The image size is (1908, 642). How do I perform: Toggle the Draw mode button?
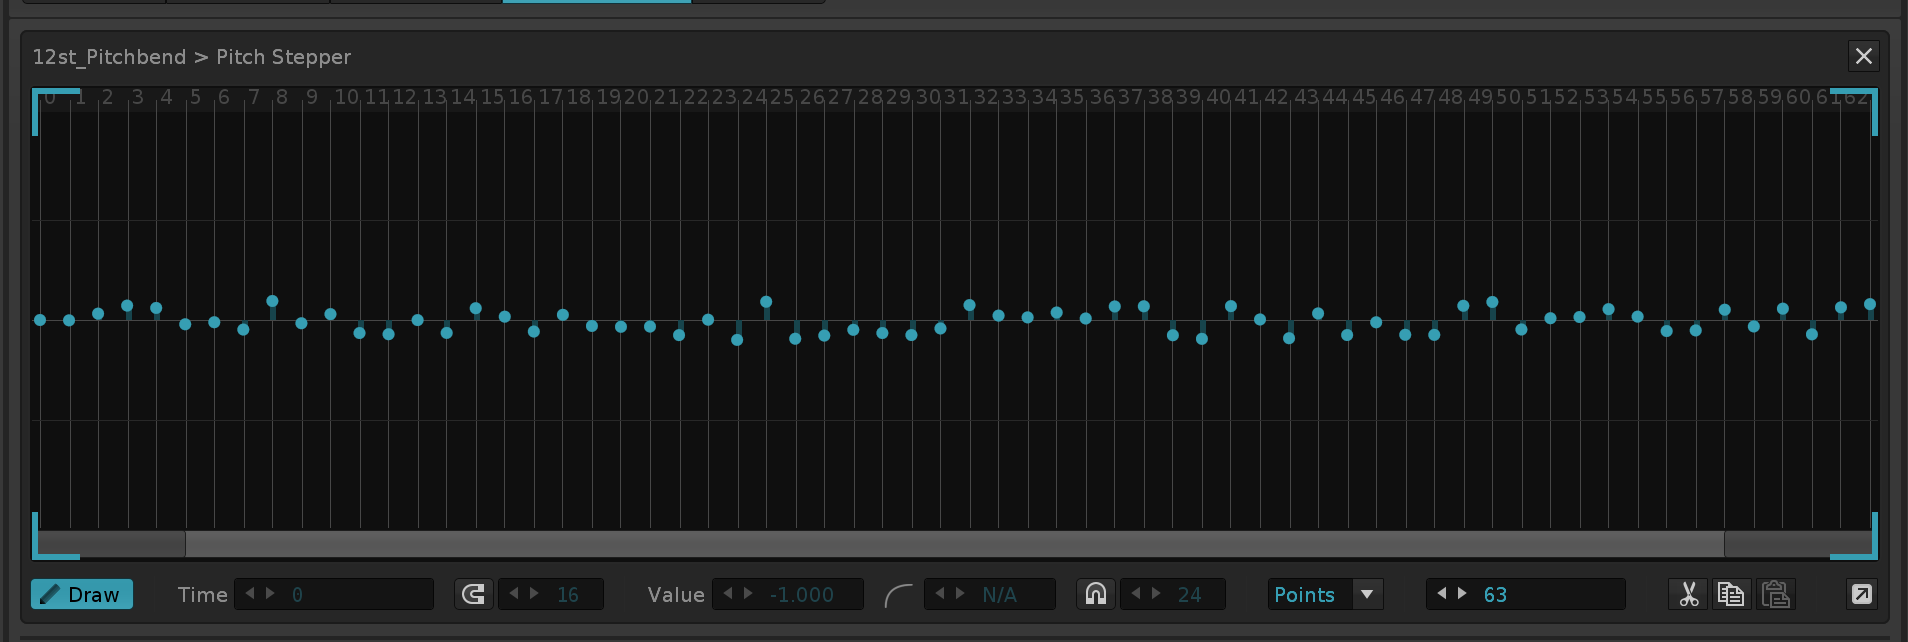click(x=82, y=594)
